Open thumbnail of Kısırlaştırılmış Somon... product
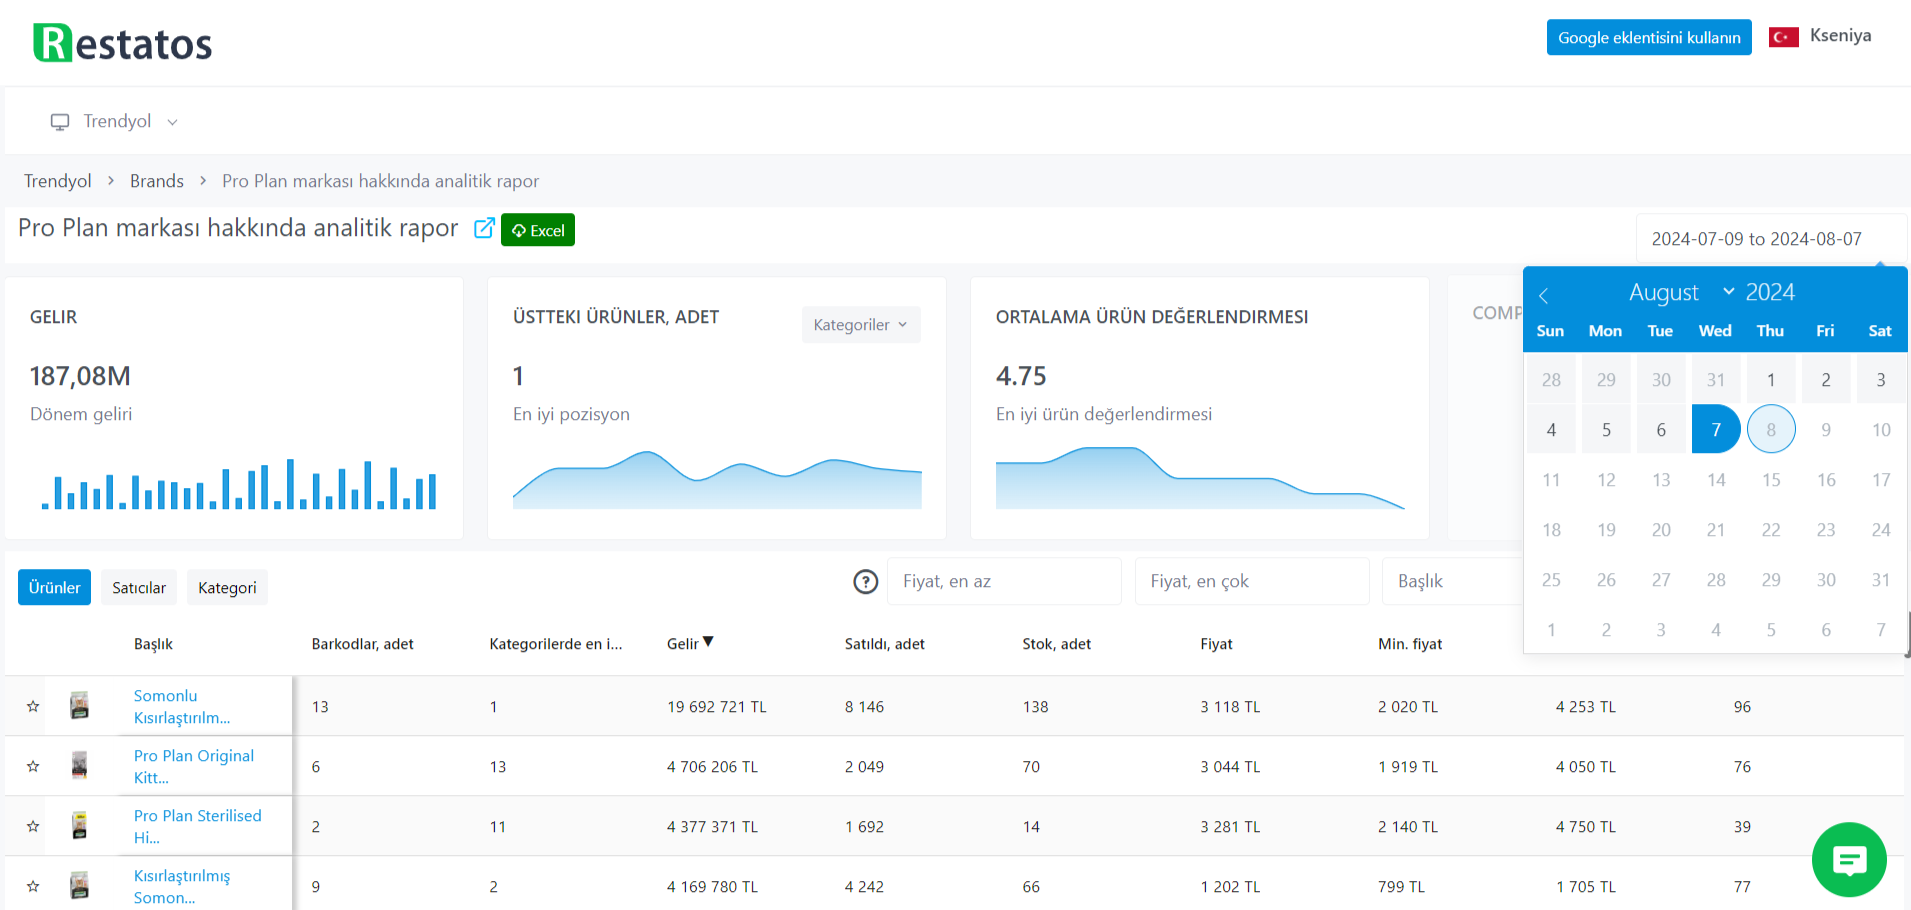This screenshot has width=1911, height=910. (80, 885)
